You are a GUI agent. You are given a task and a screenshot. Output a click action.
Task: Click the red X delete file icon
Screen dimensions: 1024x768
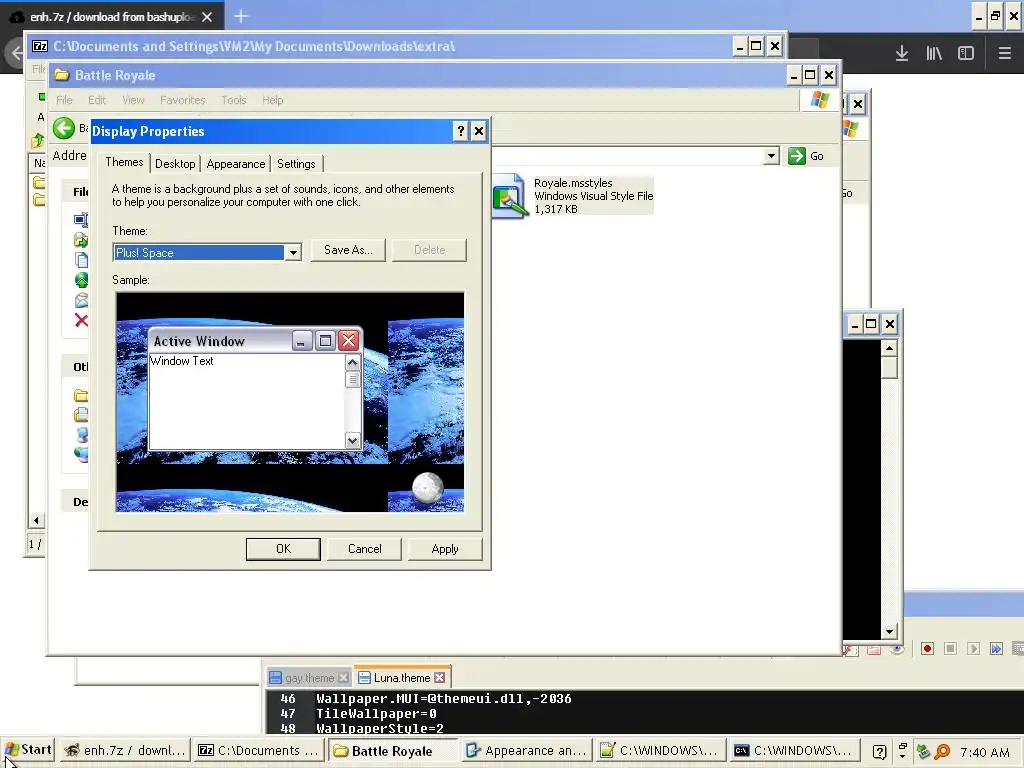pyautogui.click(x=81, y=320)
